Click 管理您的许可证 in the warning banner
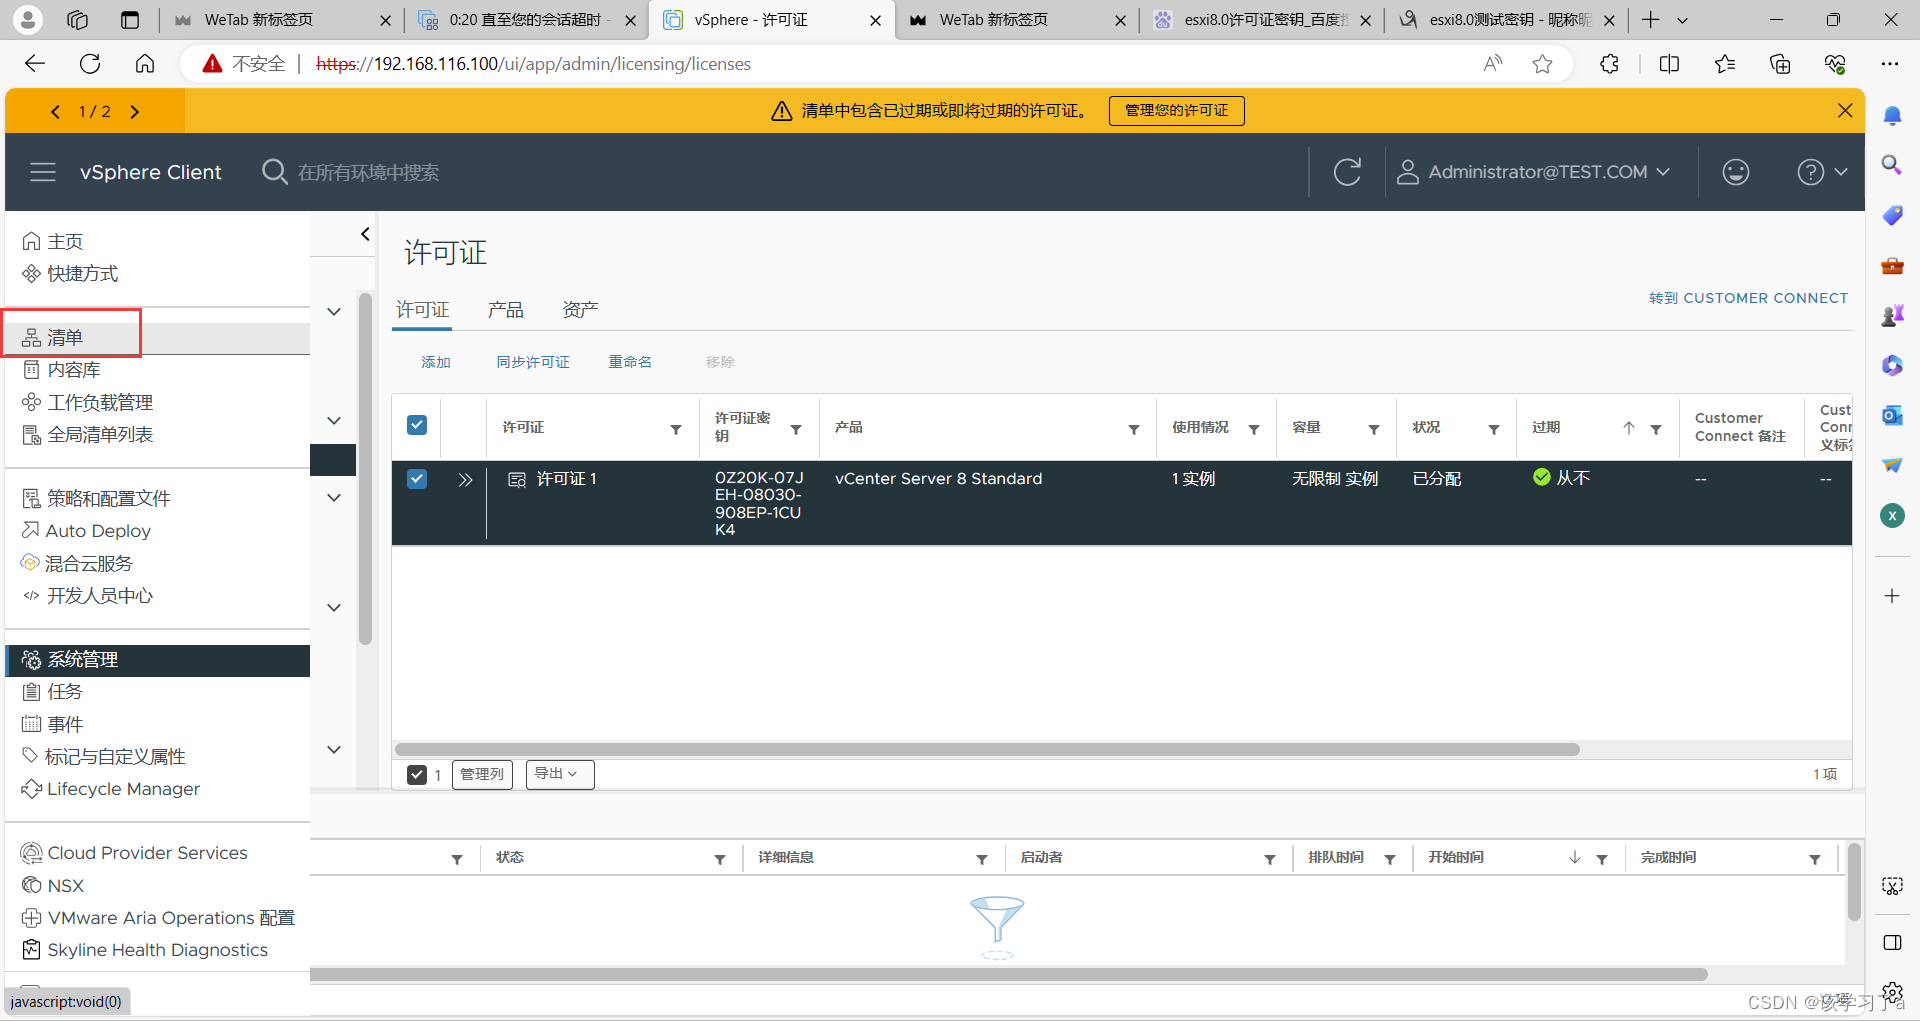The image size is (1920, 1021). (x=1176, y=110)
